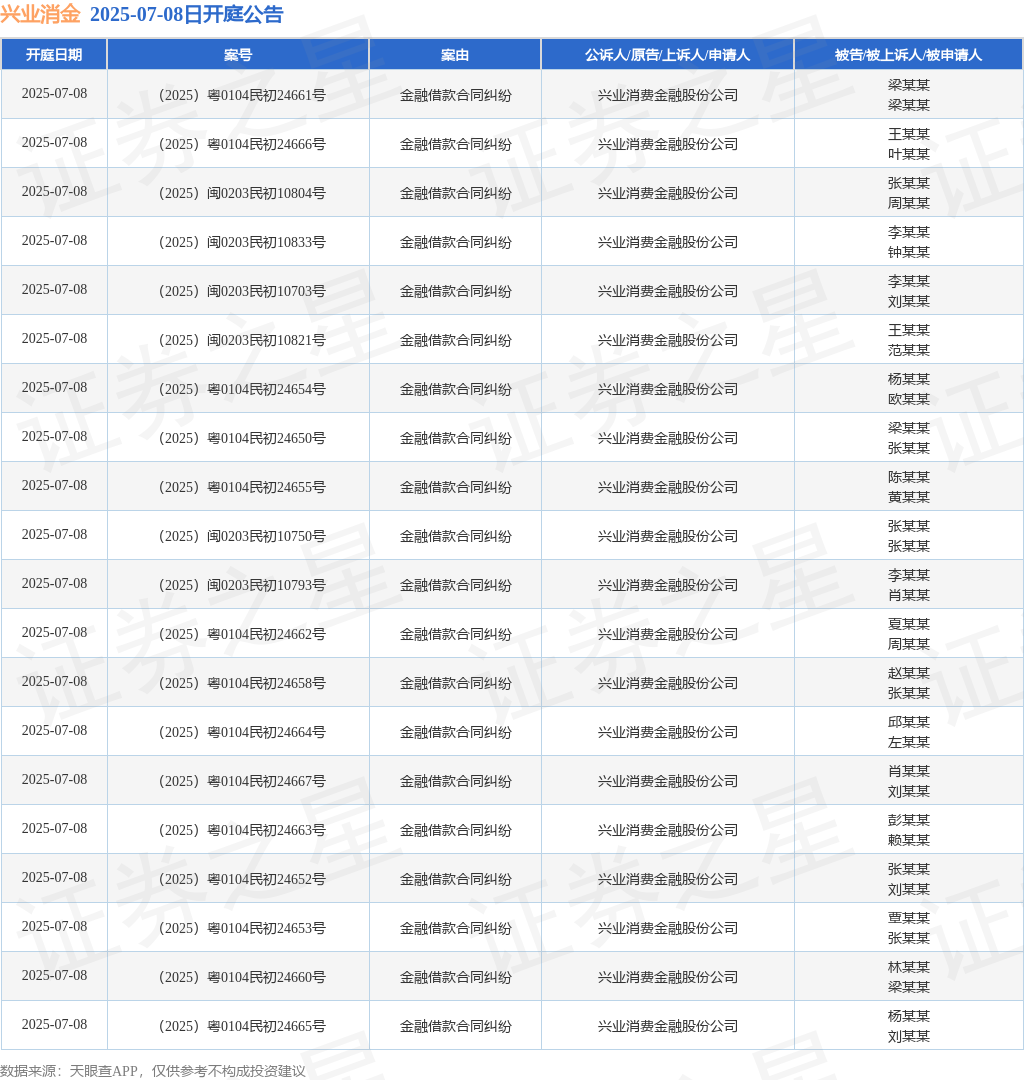Screen dimensions: 1024x1080
Task: Select case number 闽0203民初10821号
Action: [x=242, y=340]
